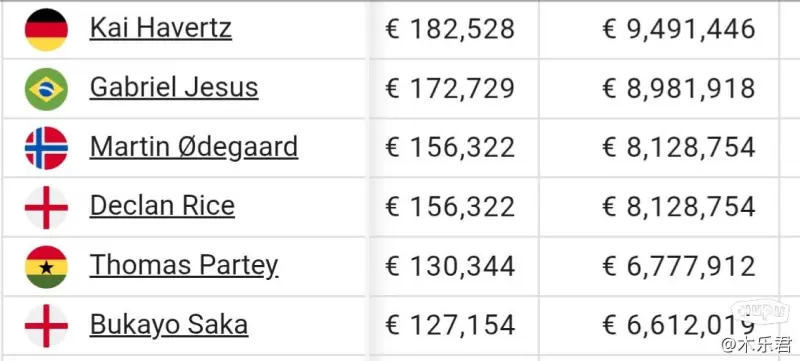
Task: Open Declan Rice player link
Action: click(x=162, y=206)
